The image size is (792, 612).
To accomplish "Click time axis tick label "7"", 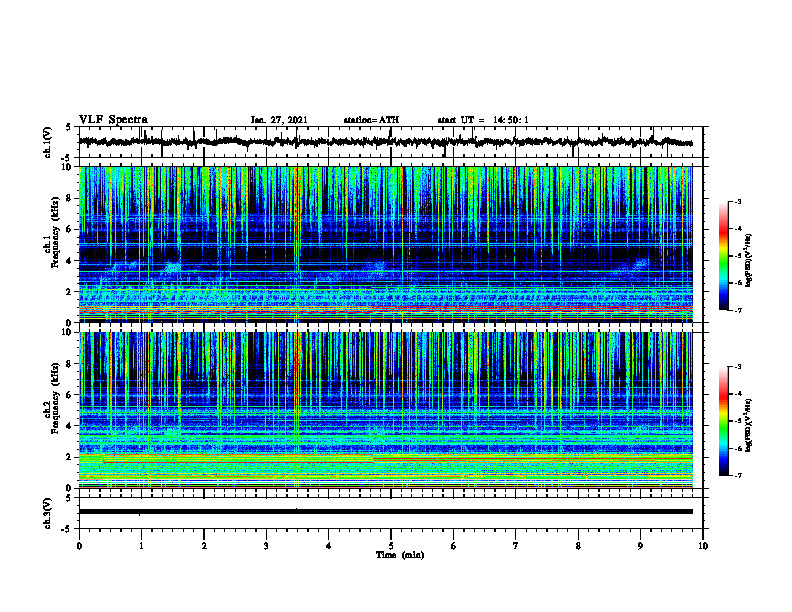I will (x=516, y=546).
